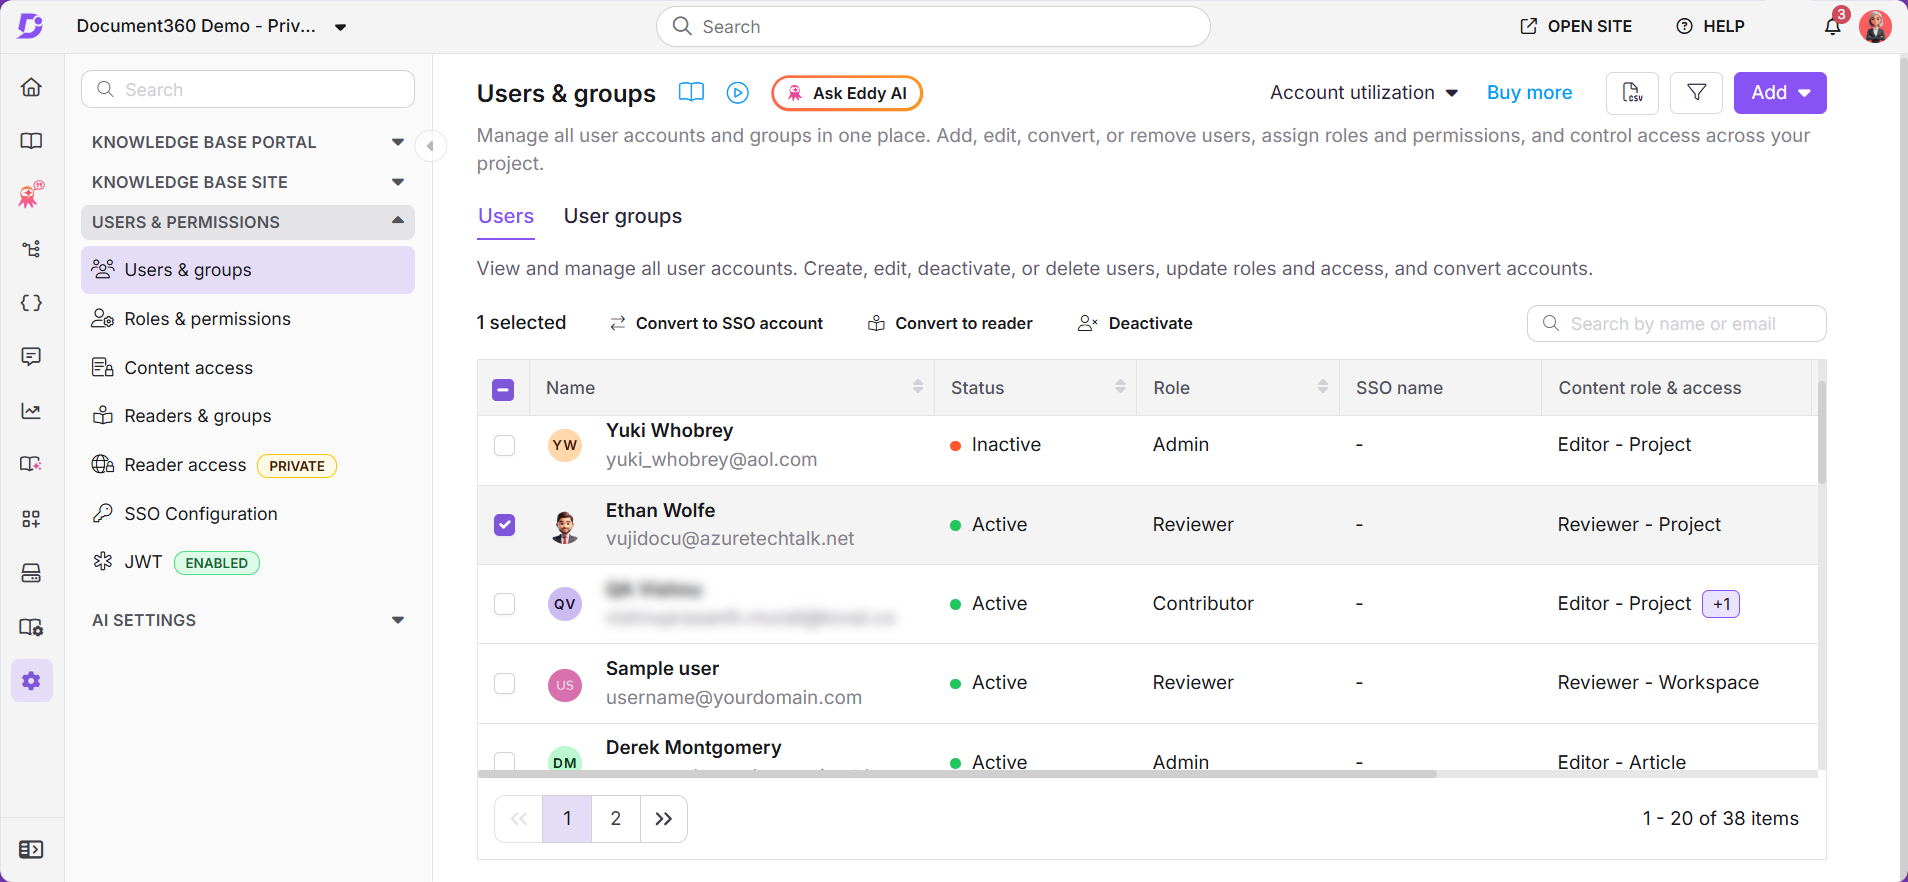Switch to the User groups tab

pyautogui.click(x=623, y=216)
